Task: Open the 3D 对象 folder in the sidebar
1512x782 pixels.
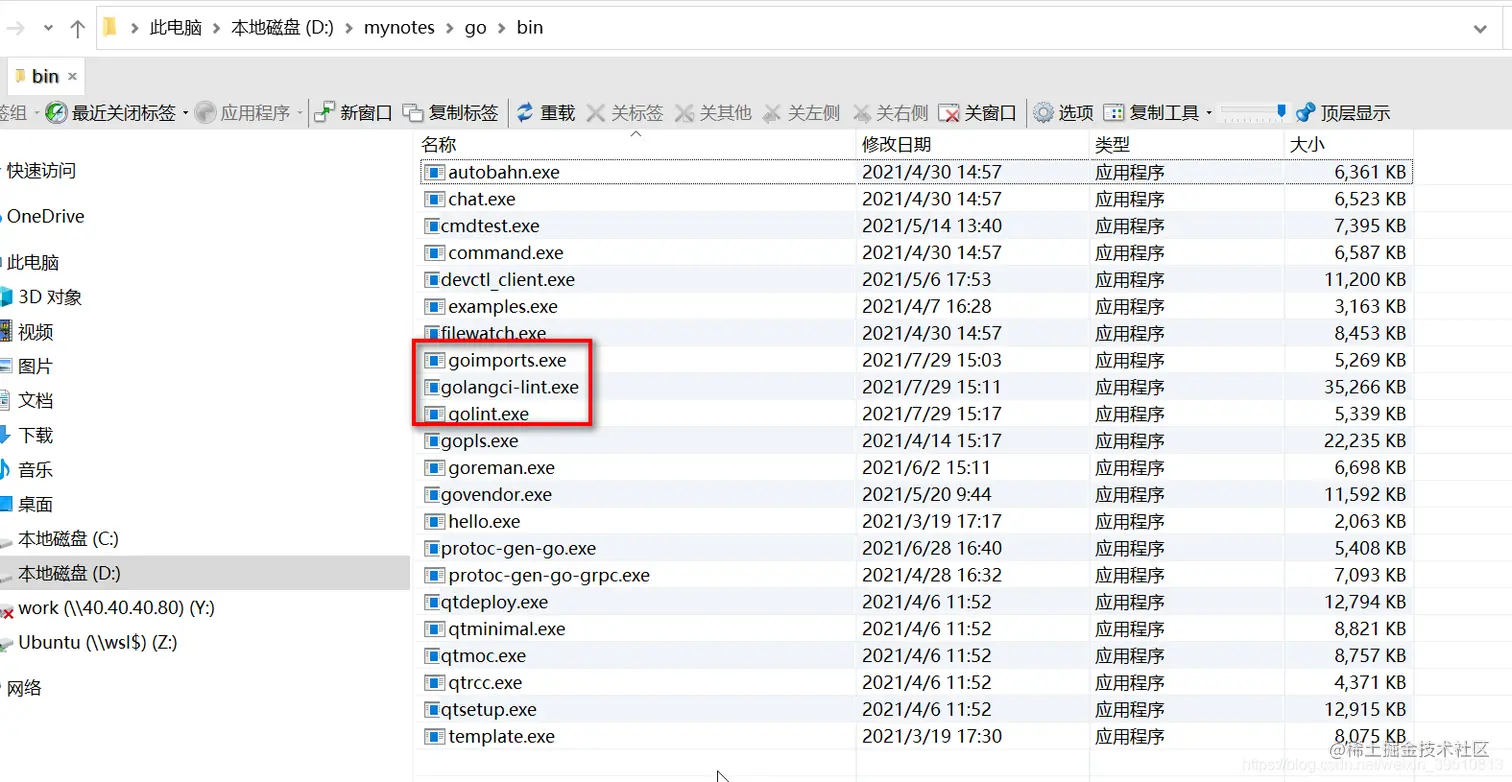Action: [50, 297]
